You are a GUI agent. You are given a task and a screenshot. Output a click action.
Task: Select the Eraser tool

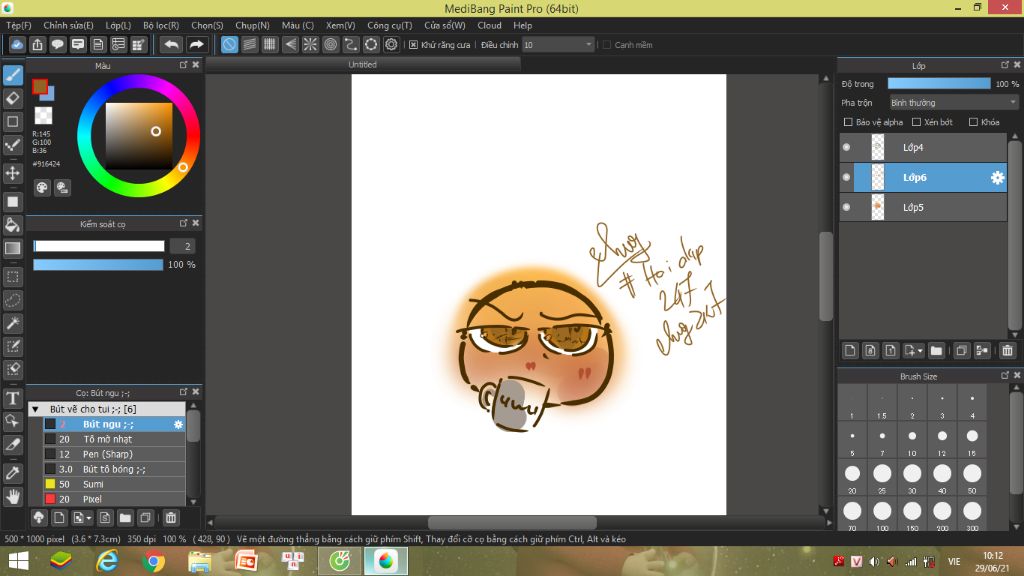[12, 99]
